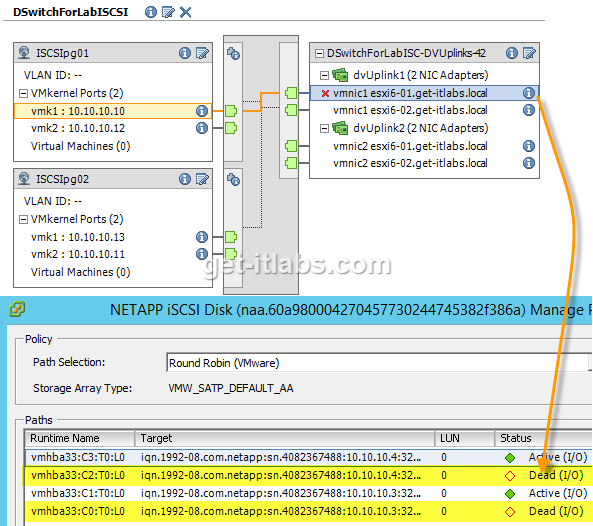This screenshot has height=526, width=593.
Task: Select vmnic1 esxi6-02.get-itlabs.local uplink
Action: click(x=410, y=110)
